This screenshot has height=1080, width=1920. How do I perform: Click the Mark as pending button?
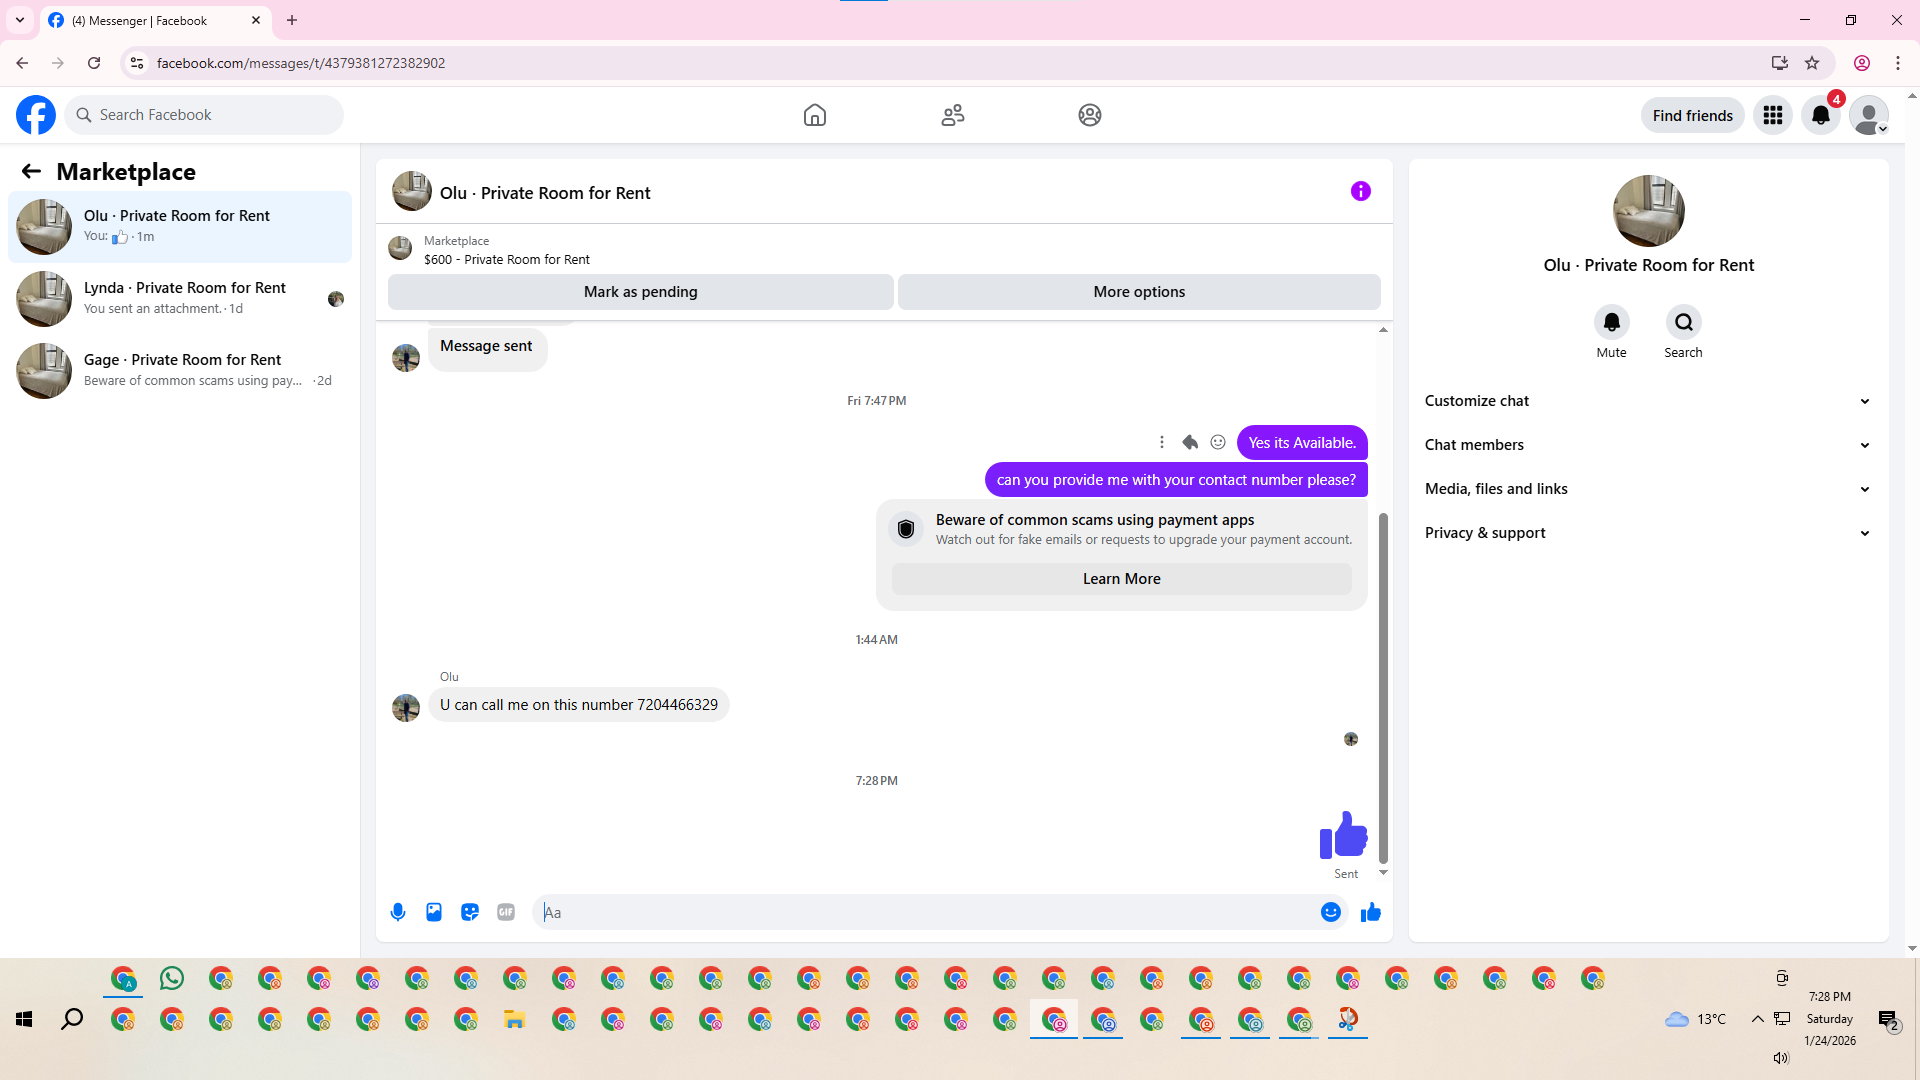[x=640, y=292]
